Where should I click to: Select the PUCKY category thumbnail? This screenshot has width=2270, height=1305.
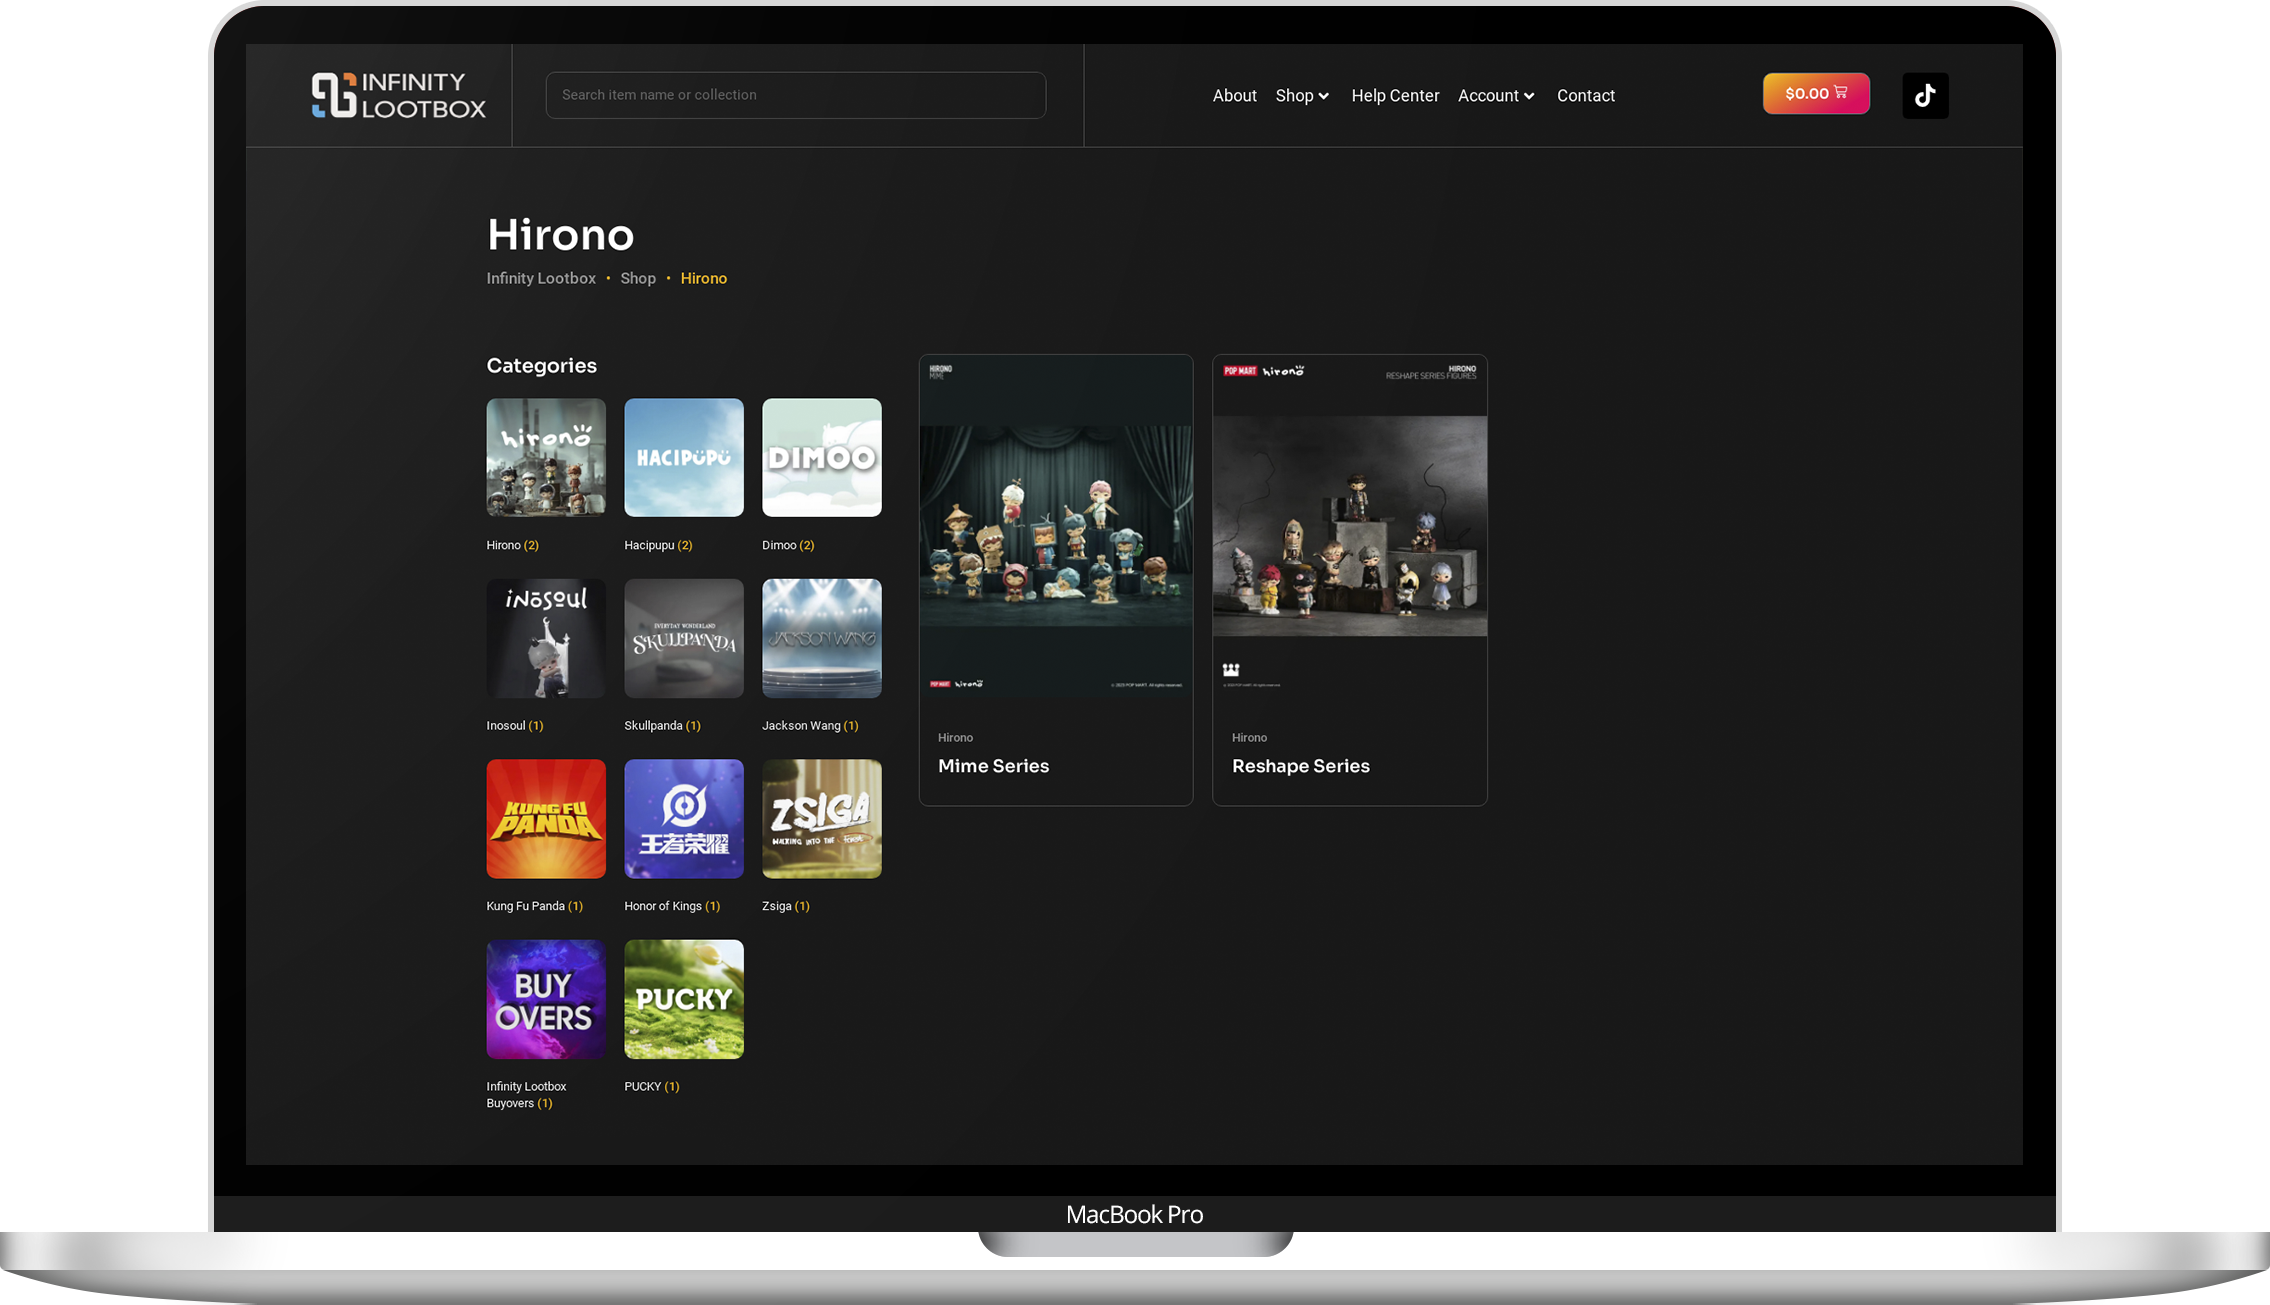(684, 999)
